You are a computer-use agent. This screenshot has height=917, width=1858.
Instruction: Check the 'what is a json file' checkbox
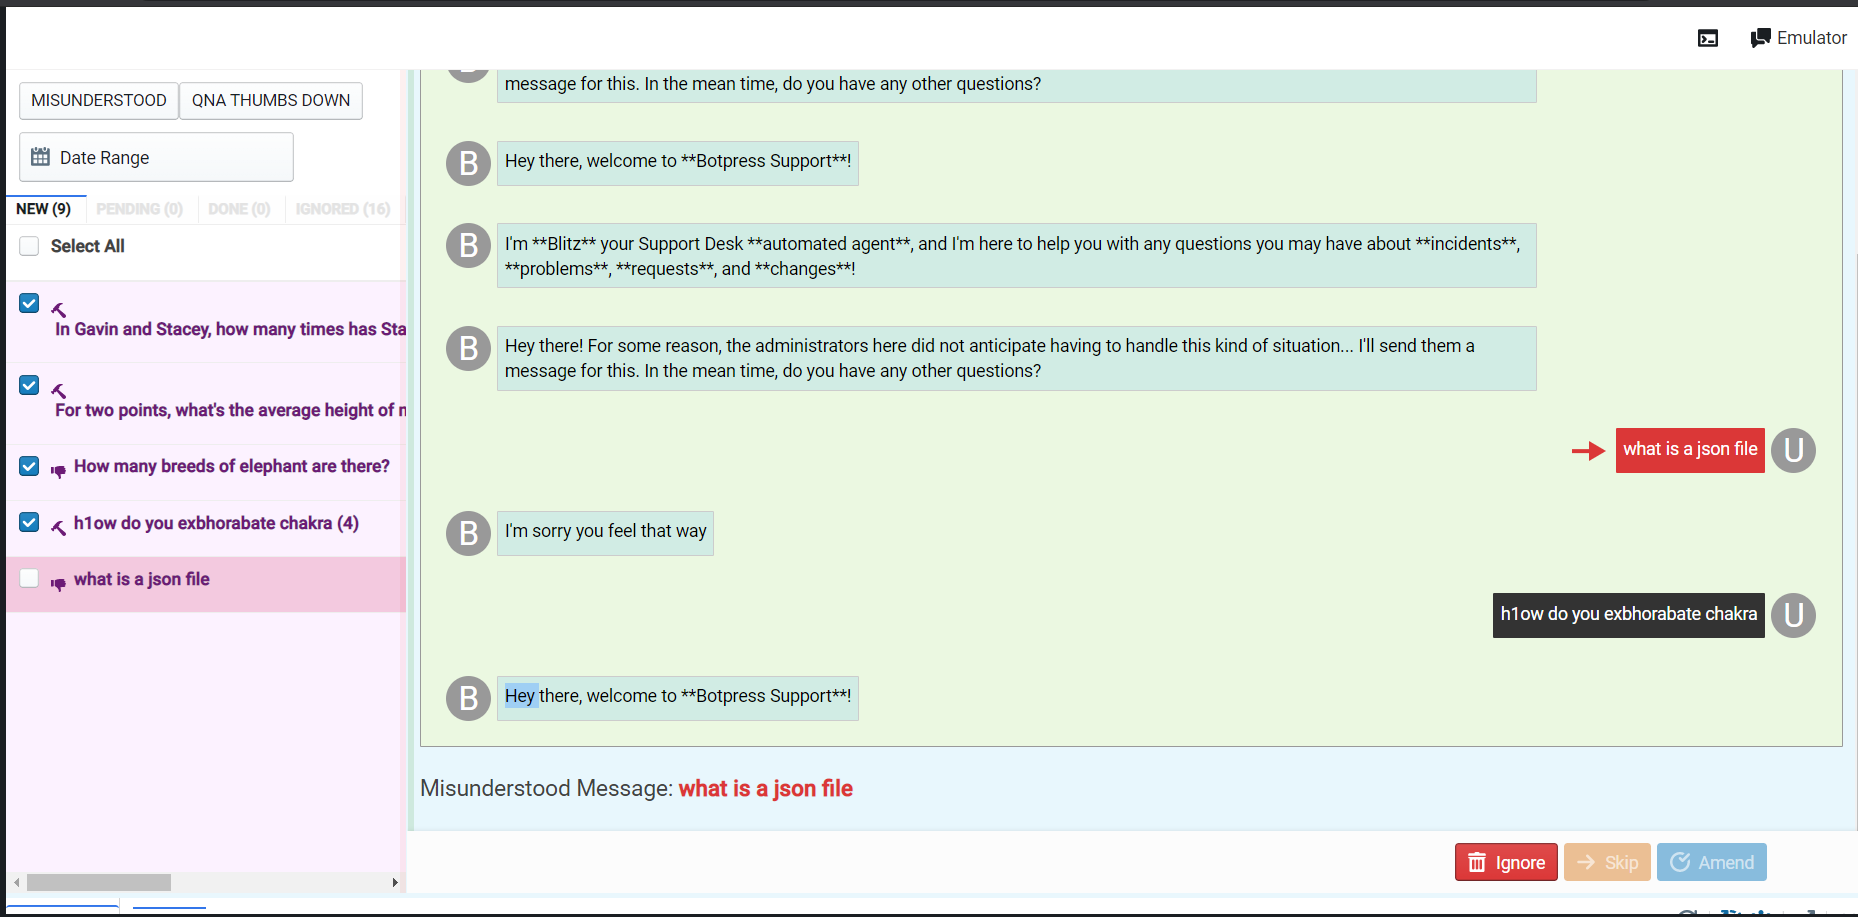(29, 578)
